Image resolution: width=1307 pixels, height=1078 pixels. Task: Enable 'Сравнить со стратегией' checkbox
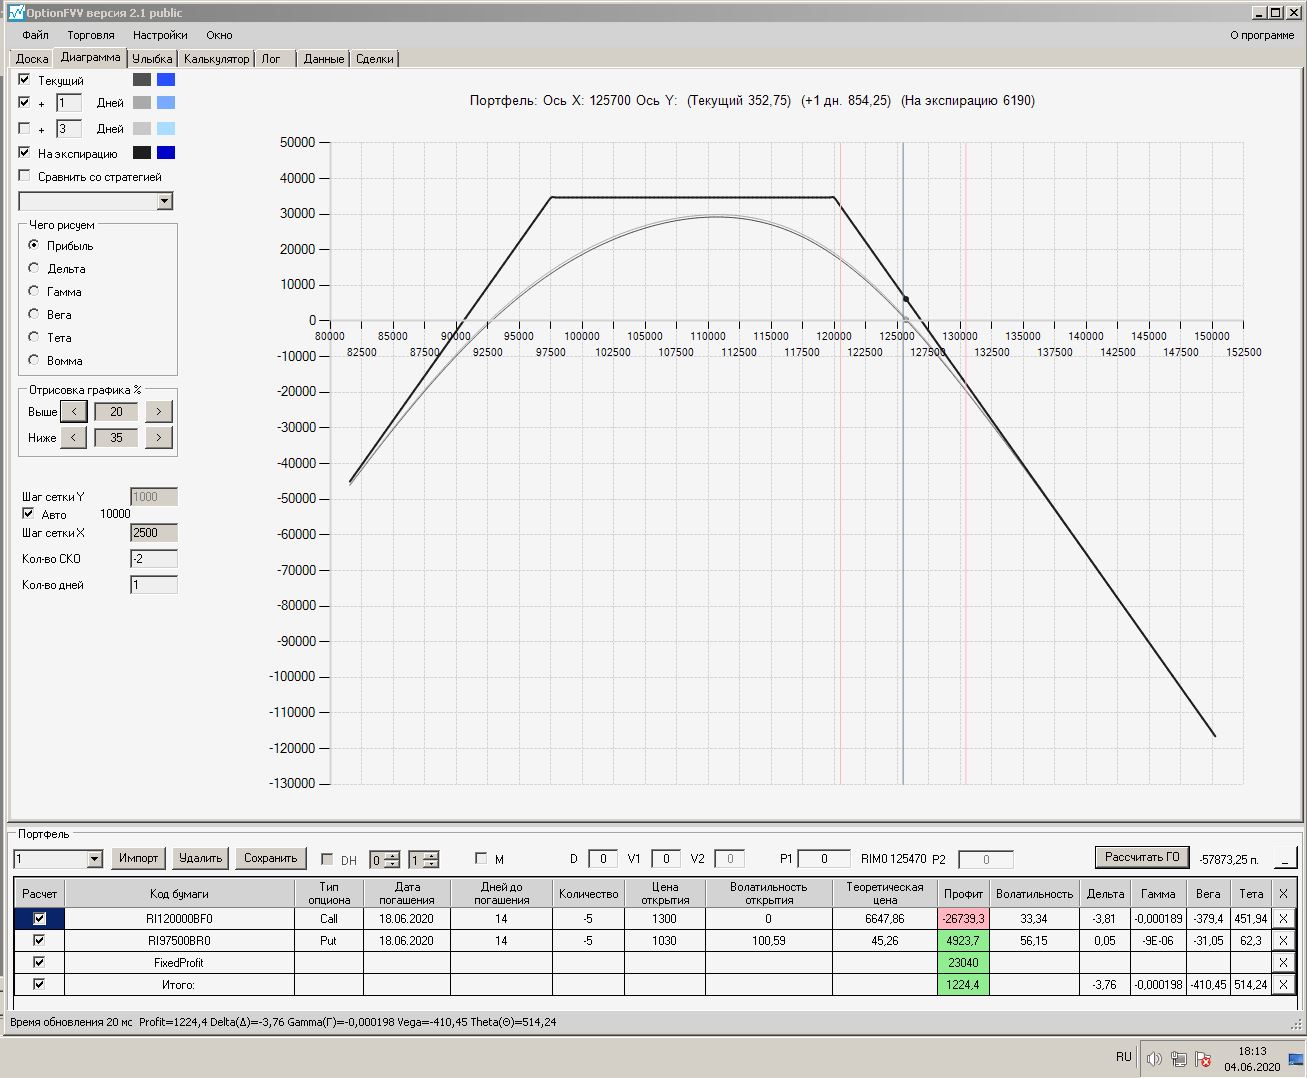click(25, 176)
